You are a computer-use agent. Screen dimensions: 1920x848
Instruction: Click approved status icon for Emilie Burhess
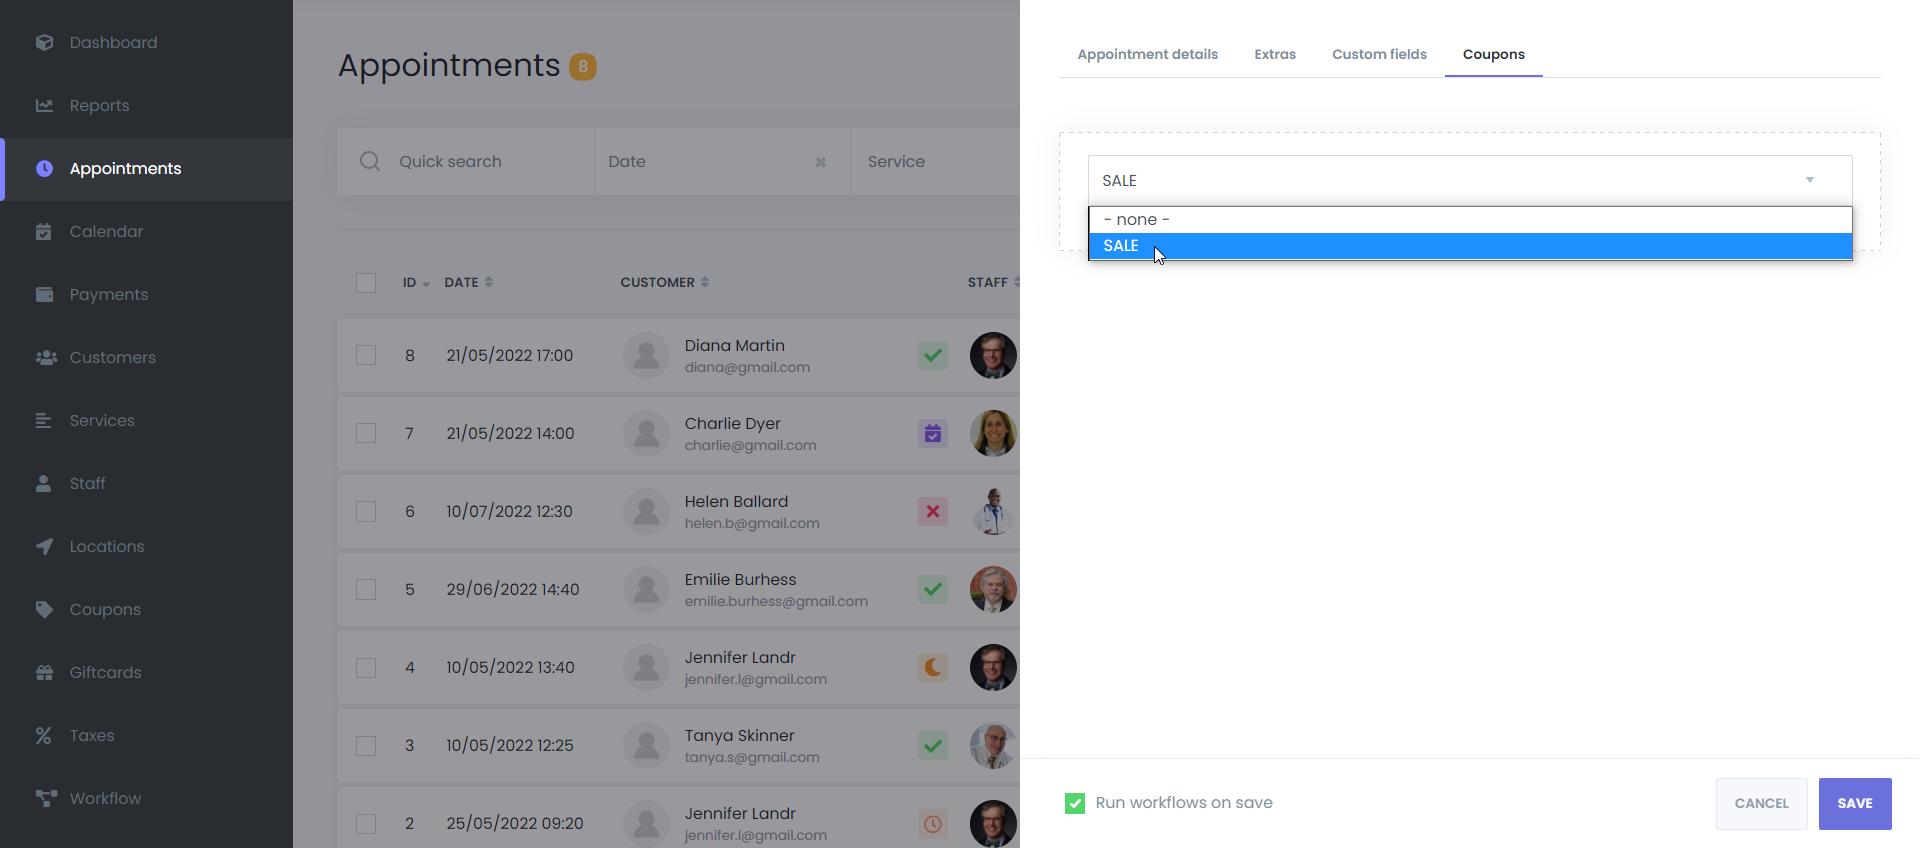point(933,589)
